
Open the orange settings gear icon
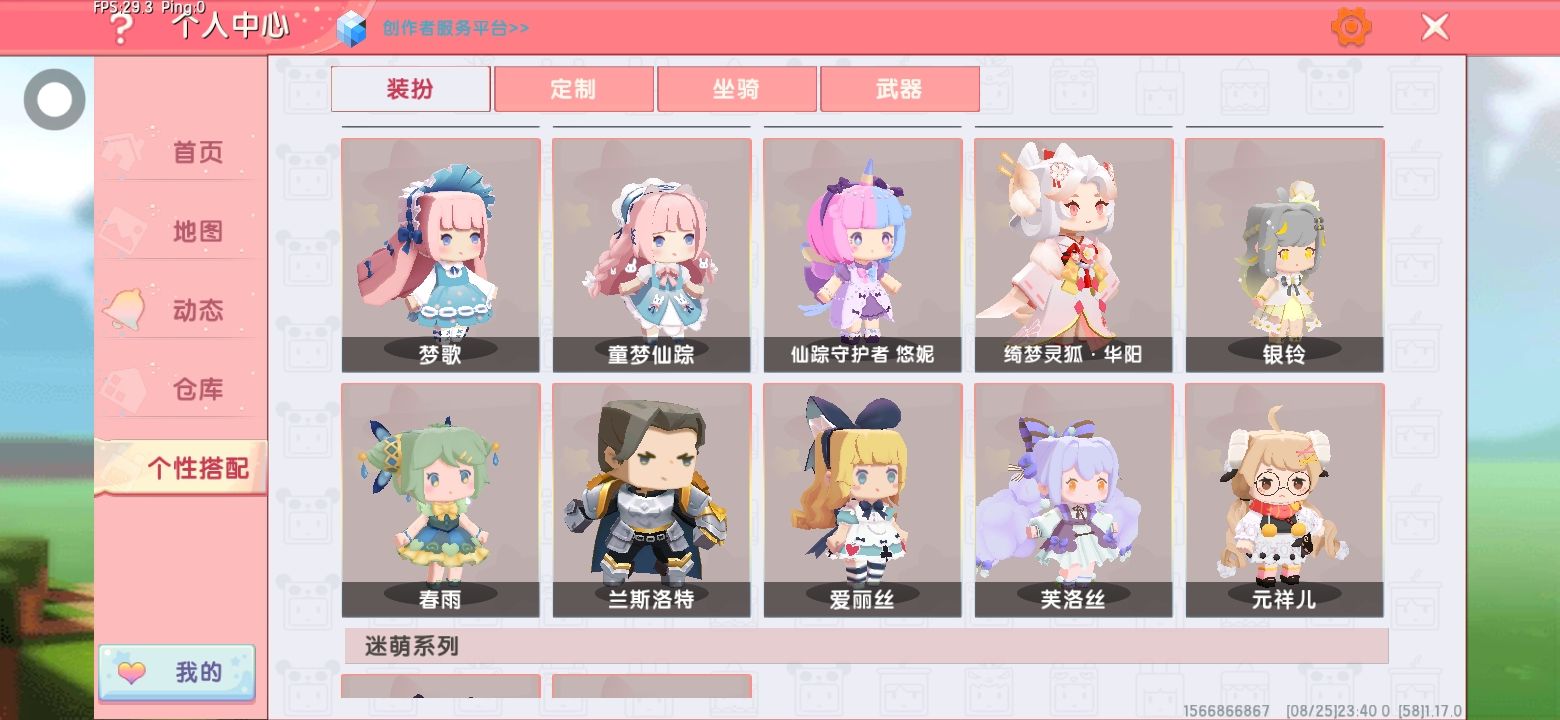pyautogui.click(x=1351, y=27)
